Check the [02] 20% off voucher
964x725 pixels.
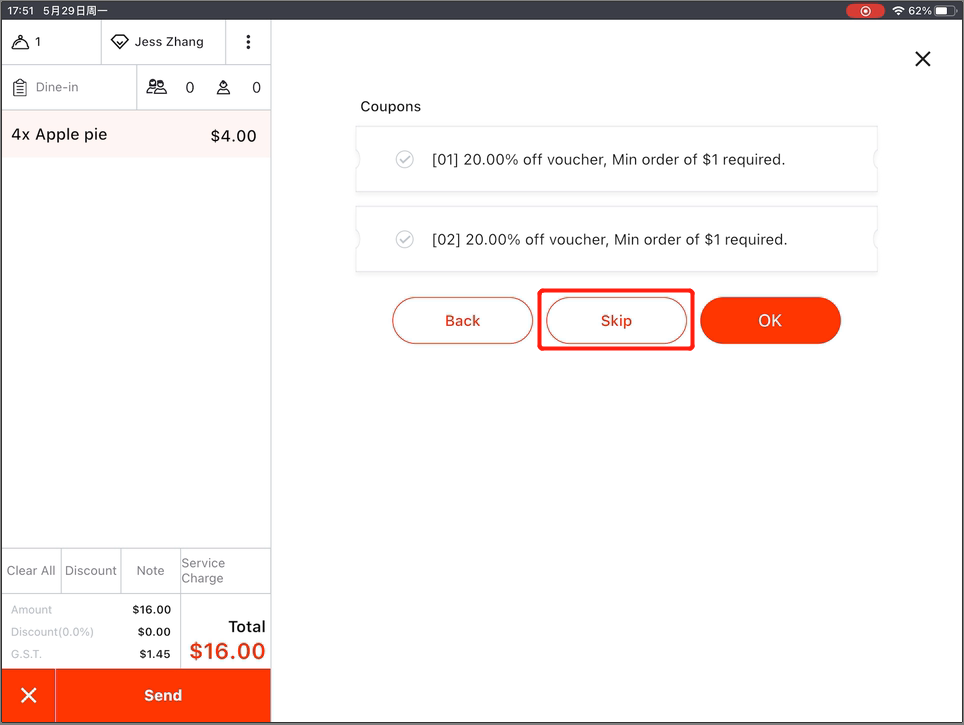pos(405,239)
